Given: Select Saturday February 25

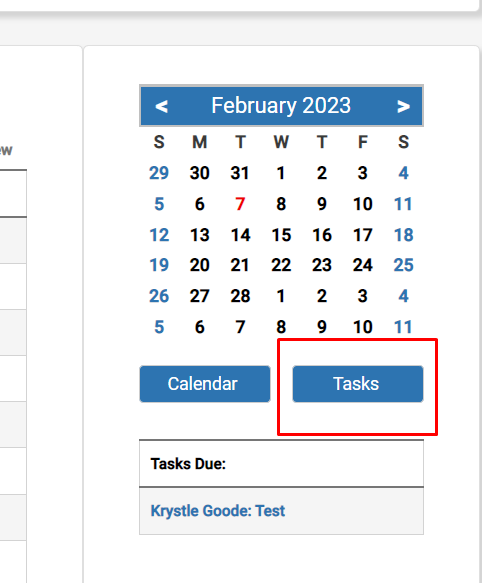Looking at the screenshot, I should (404, 265).
